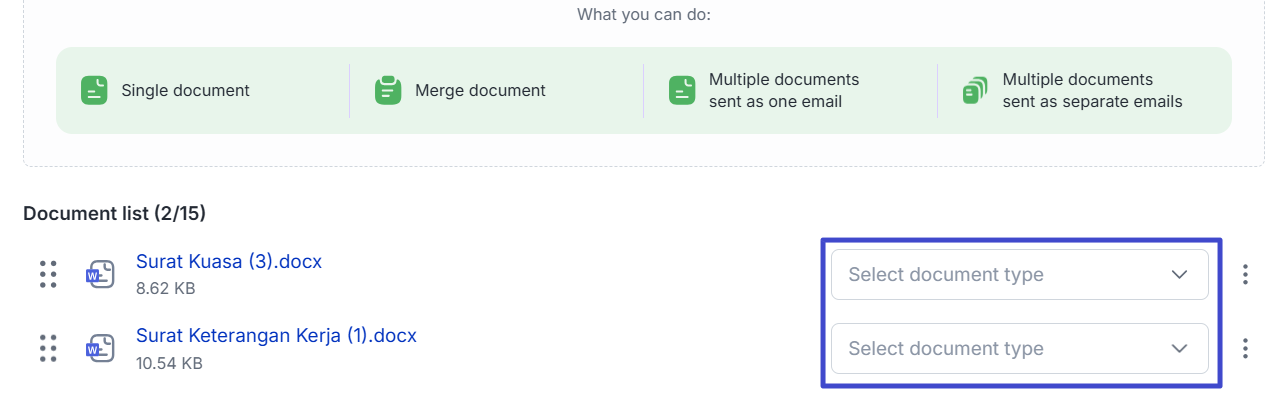The image size is (1287, 400).
Task: Click the drag handle for Surat Kuasa (3).docx
Action: pos(48,274)
